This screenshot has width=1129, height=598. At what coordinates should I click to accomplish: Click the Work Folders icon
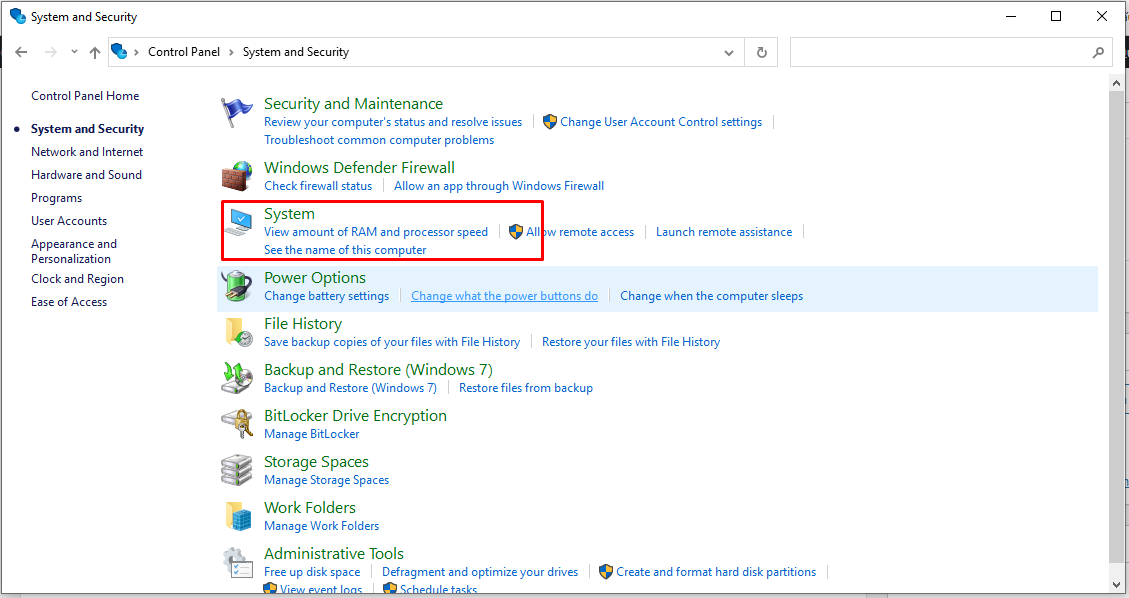[237, 516]
